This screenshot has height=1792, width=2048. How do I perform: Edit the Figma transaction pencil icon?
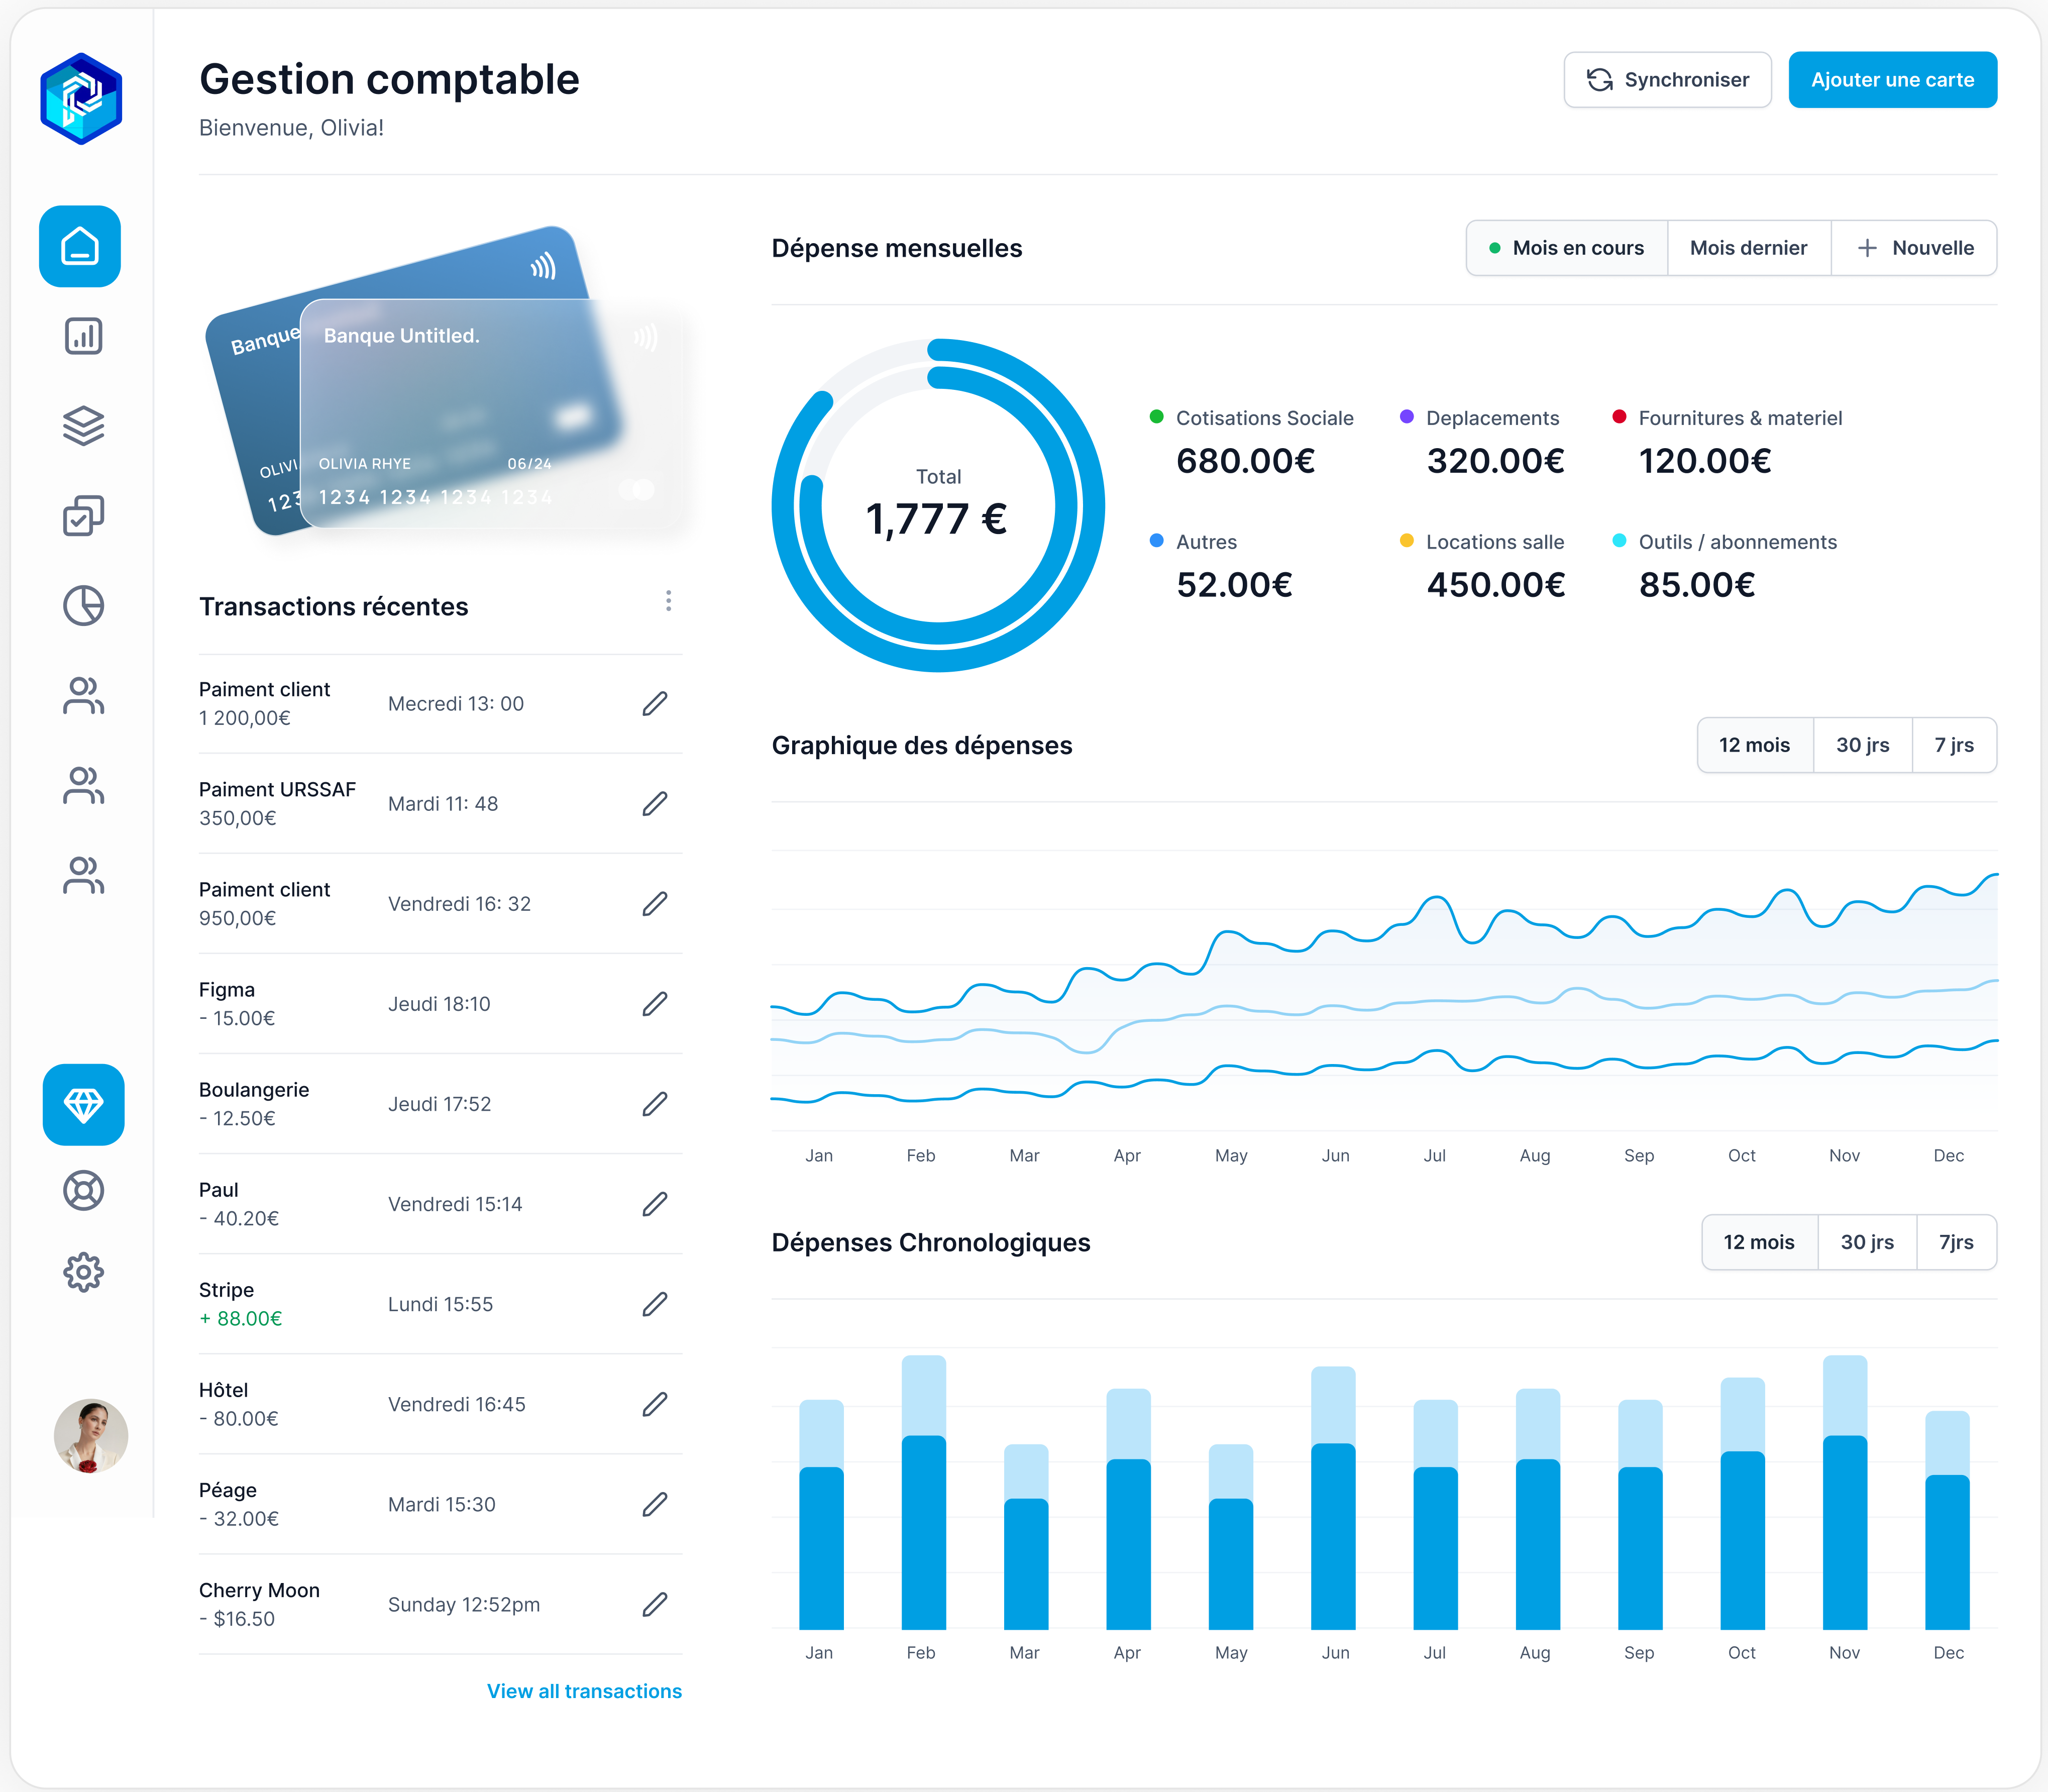coord(654,1004)
